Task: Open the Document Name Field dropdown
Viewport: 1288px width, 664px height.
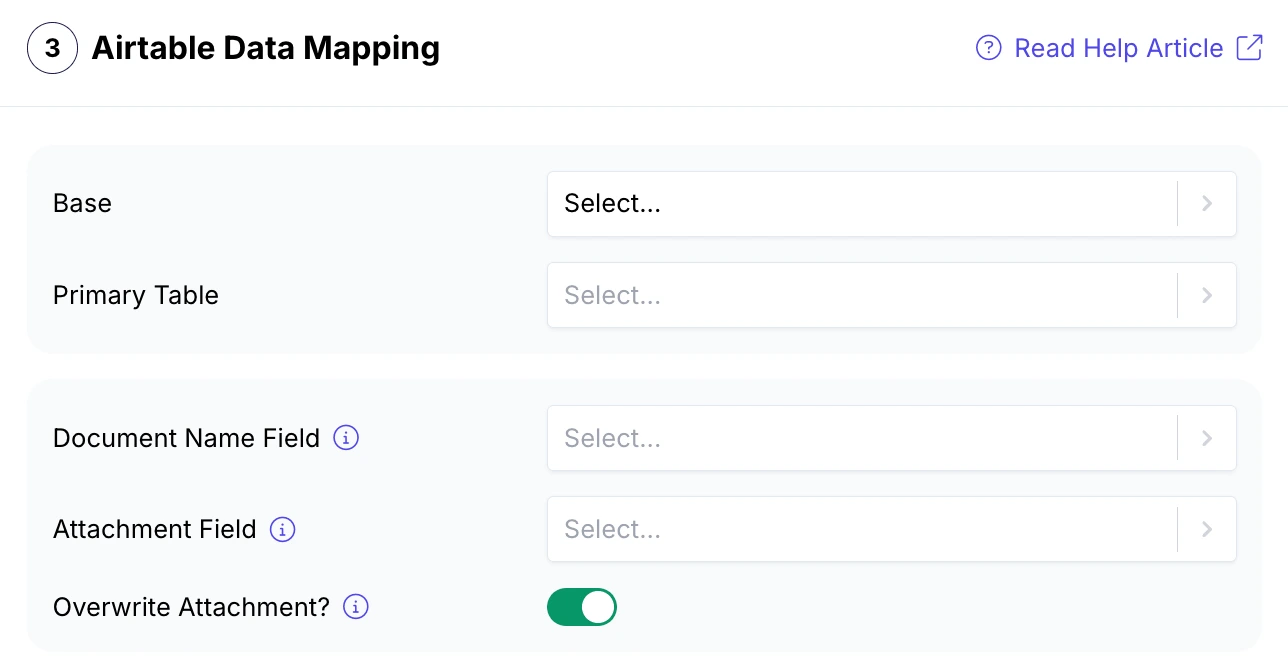Action: (x=860, y=438)
